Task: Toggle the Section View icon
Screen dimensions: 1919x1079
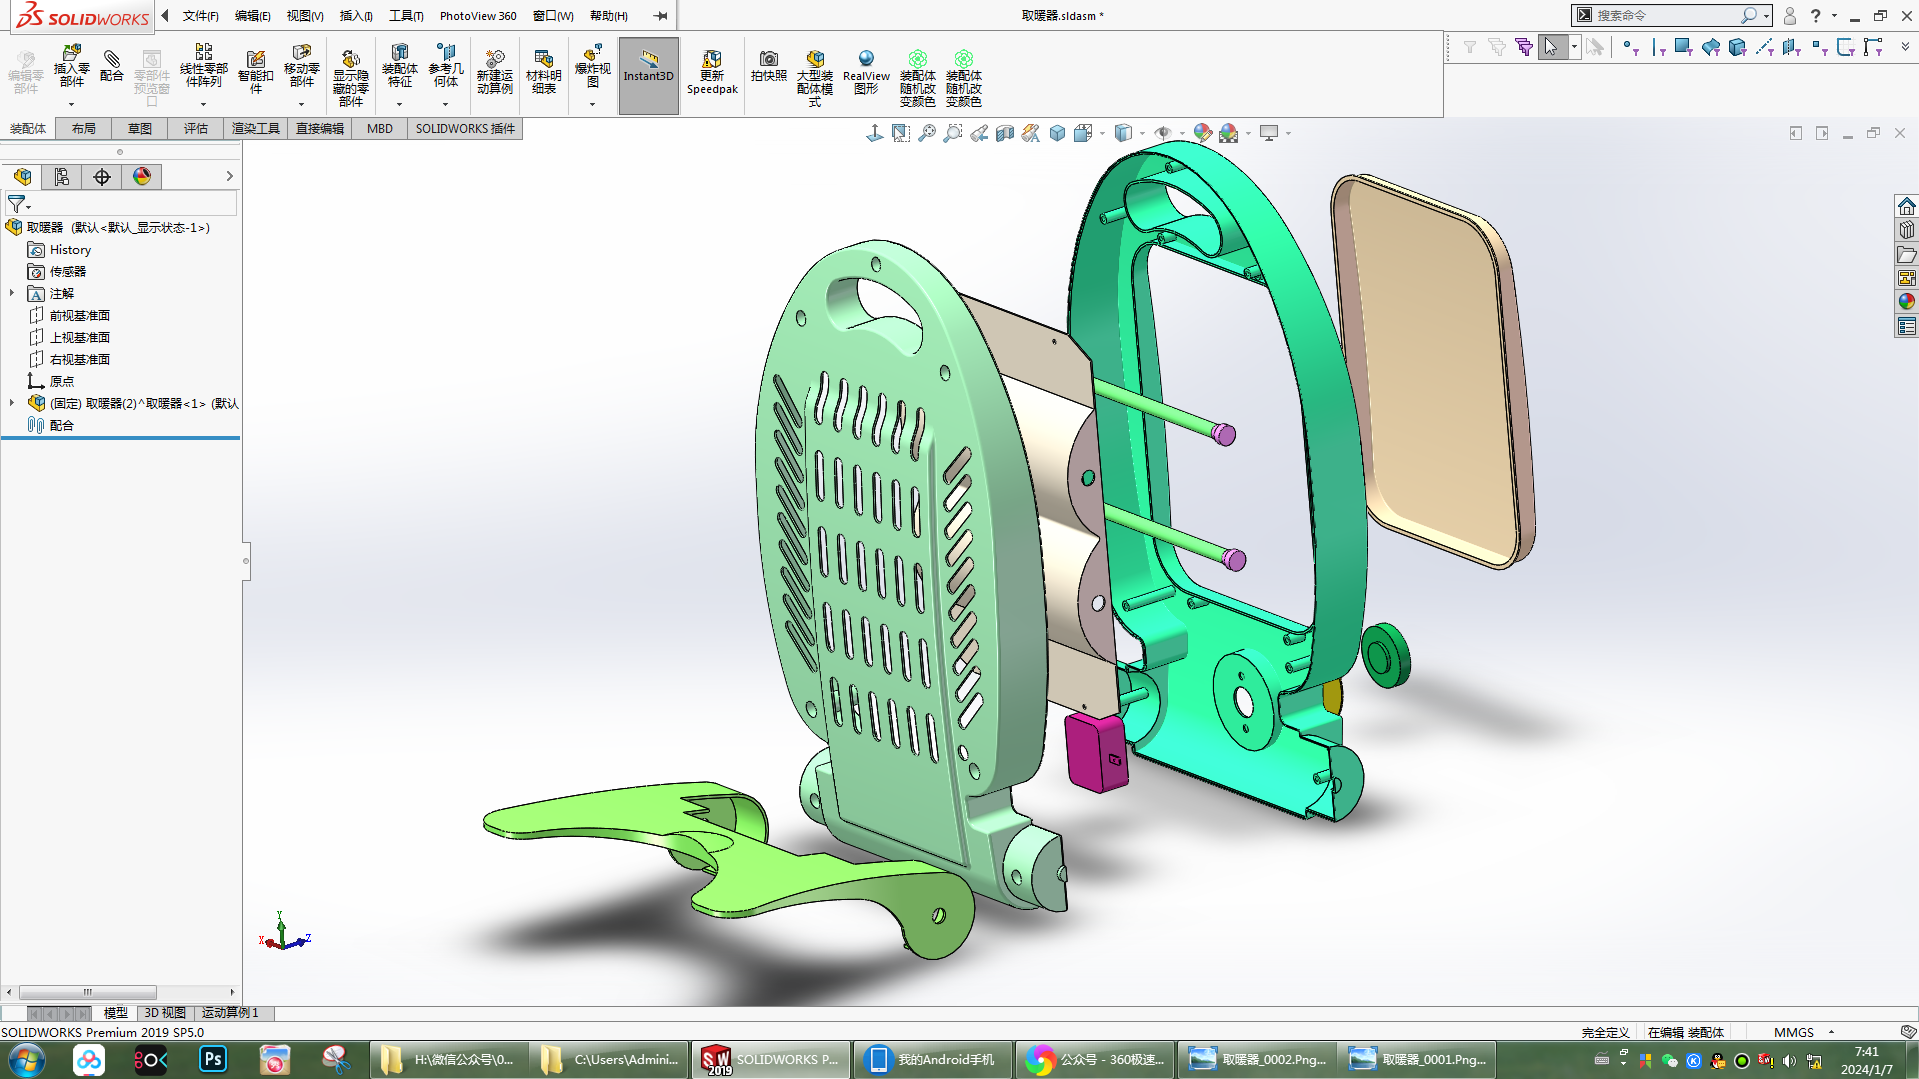Action: pos(1005,133)
